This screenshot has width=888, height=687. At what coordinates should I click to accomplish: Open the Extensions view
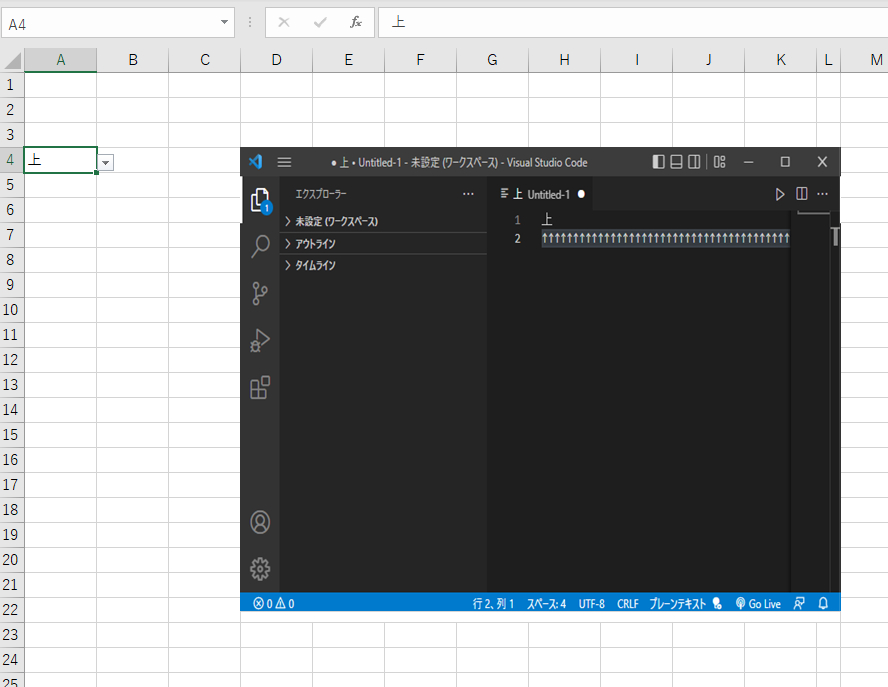coord(260,388)
